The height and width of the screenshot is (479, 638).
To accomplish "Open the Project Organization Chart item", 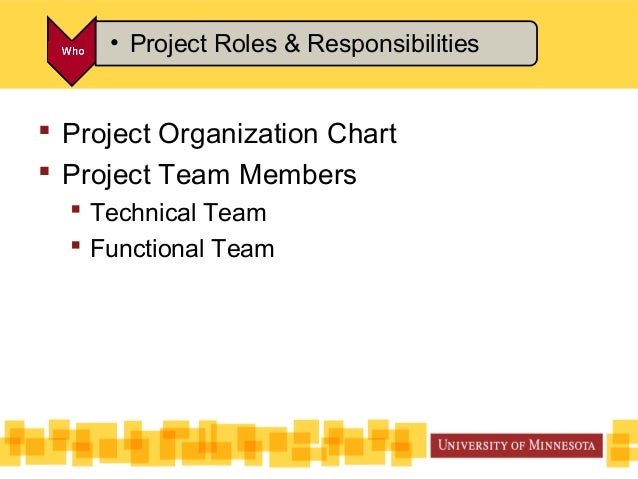I will tap(229, 133).
